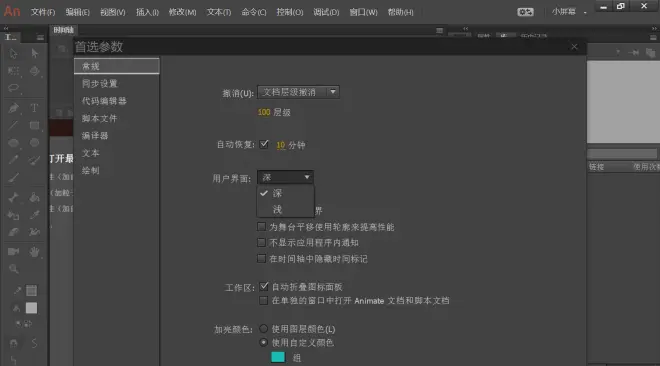Check 不显示应用程序内通知
Image resolution: width=660 pixels, height=366 pixels.
[x=261, y=243]
